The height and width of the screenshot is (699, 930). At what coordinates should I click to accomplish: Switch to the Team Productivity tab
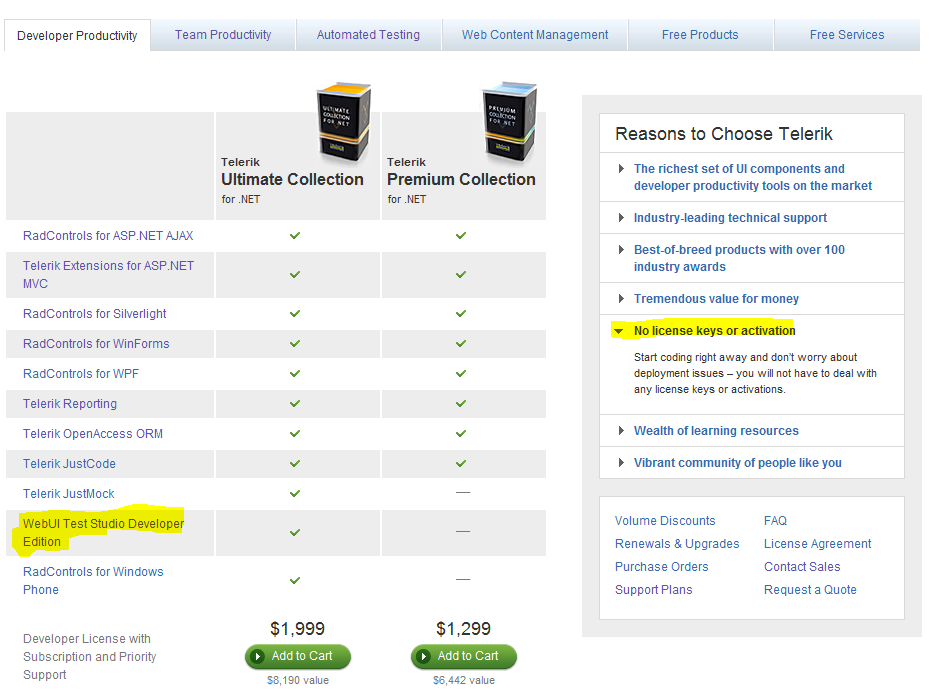(x=223, y=35)
